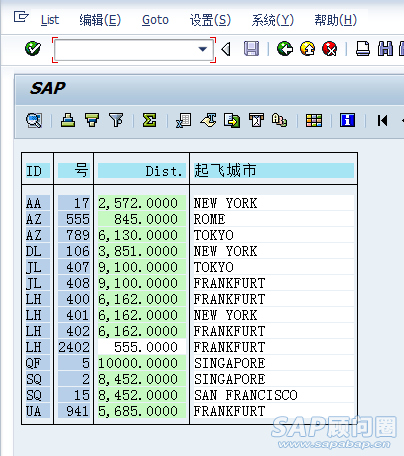Viewport: 404px width, 456px height.
Task: Select flight number 555 cell
Action: tap(74, 219)
